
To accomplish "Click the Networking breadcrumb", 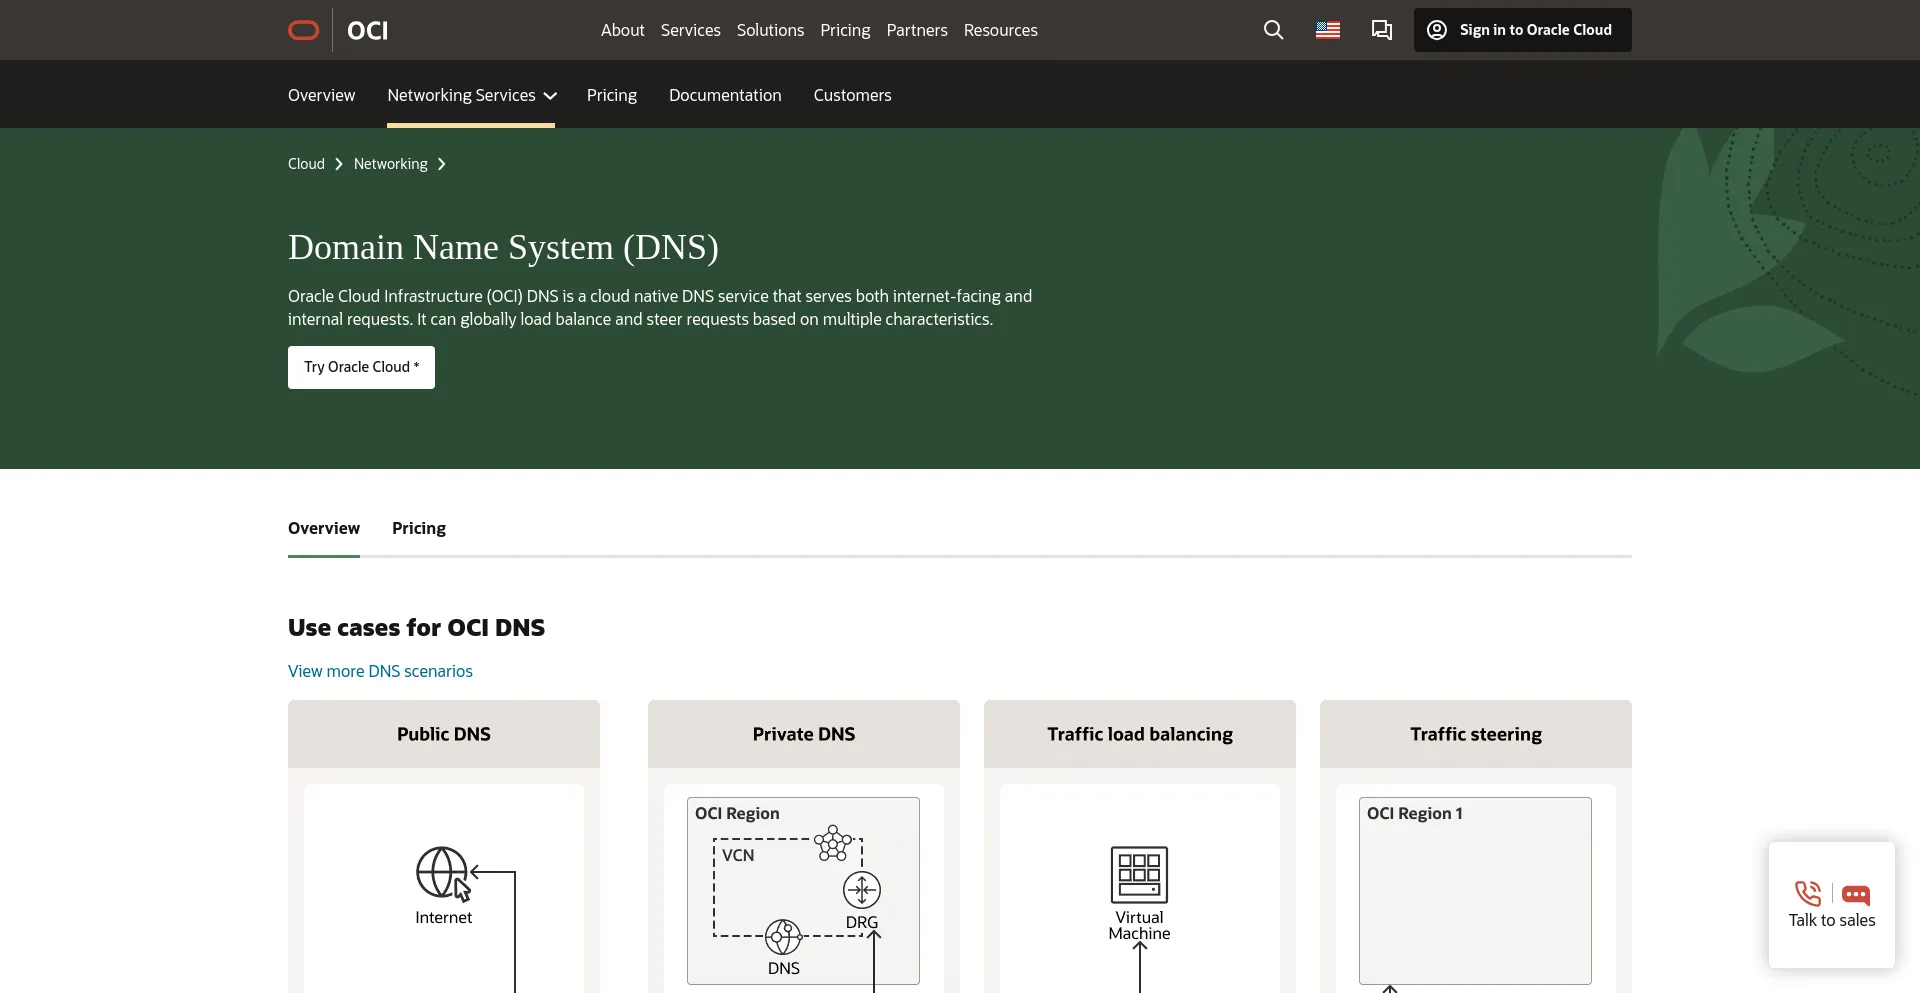I will click(390, 164).
